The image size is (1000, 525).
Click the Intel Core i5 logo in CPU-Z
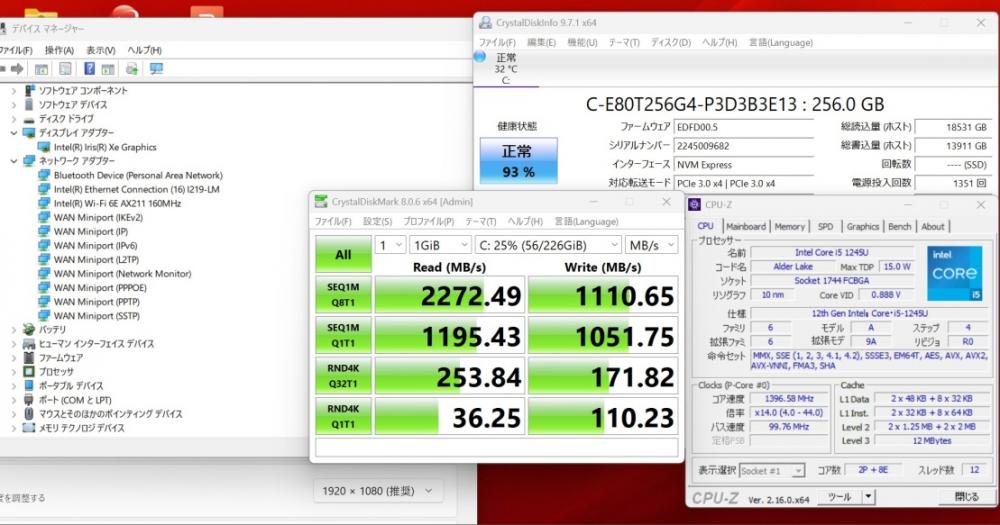(954, 273)
